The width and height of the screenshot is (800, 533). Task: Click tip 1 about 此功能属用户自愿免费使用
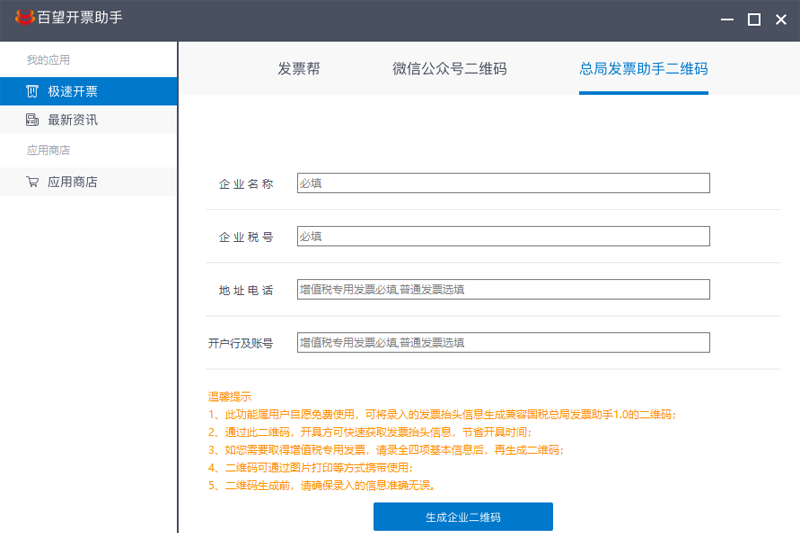tap(442, 414)
